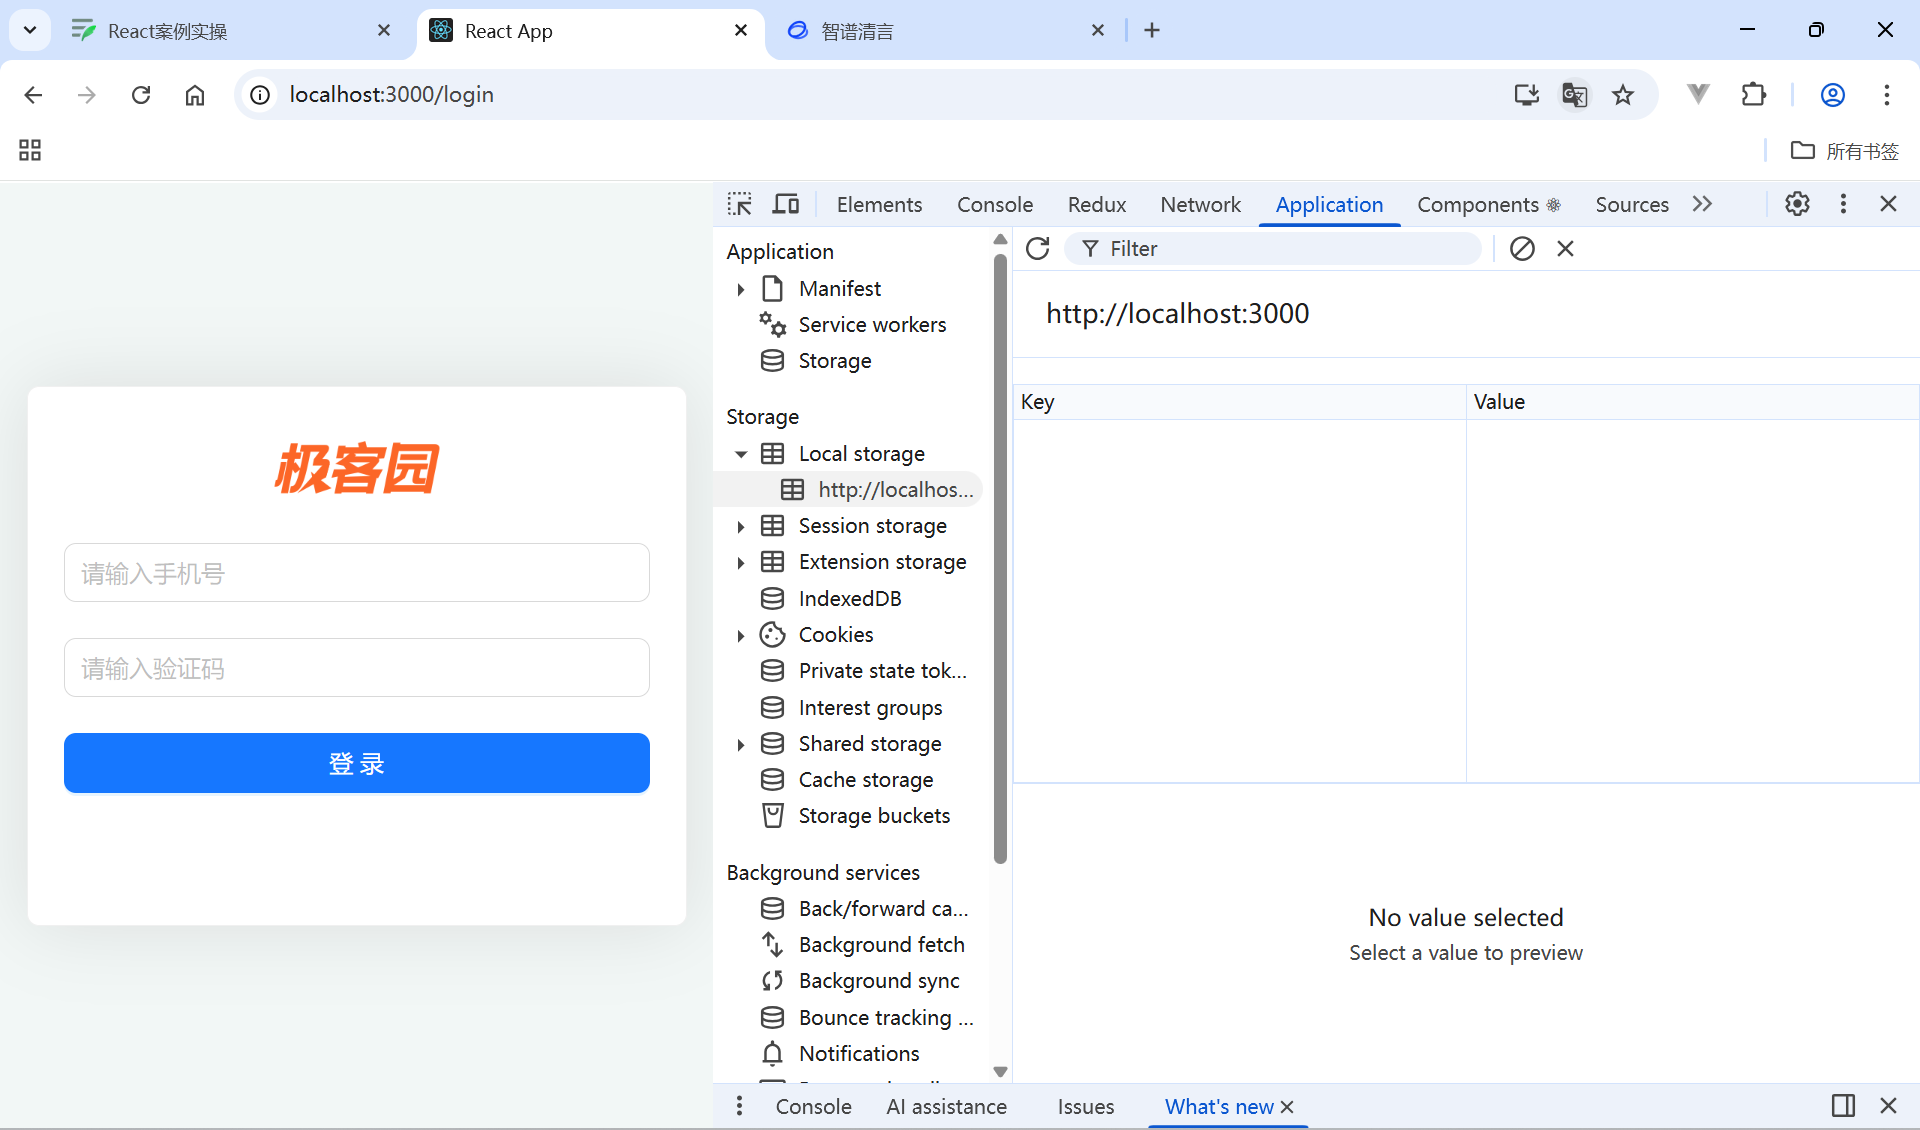The width and height of the screenshot is (1920, 1130).
Task: Click the delete selected entry X icon
Action: point(1566,248)
